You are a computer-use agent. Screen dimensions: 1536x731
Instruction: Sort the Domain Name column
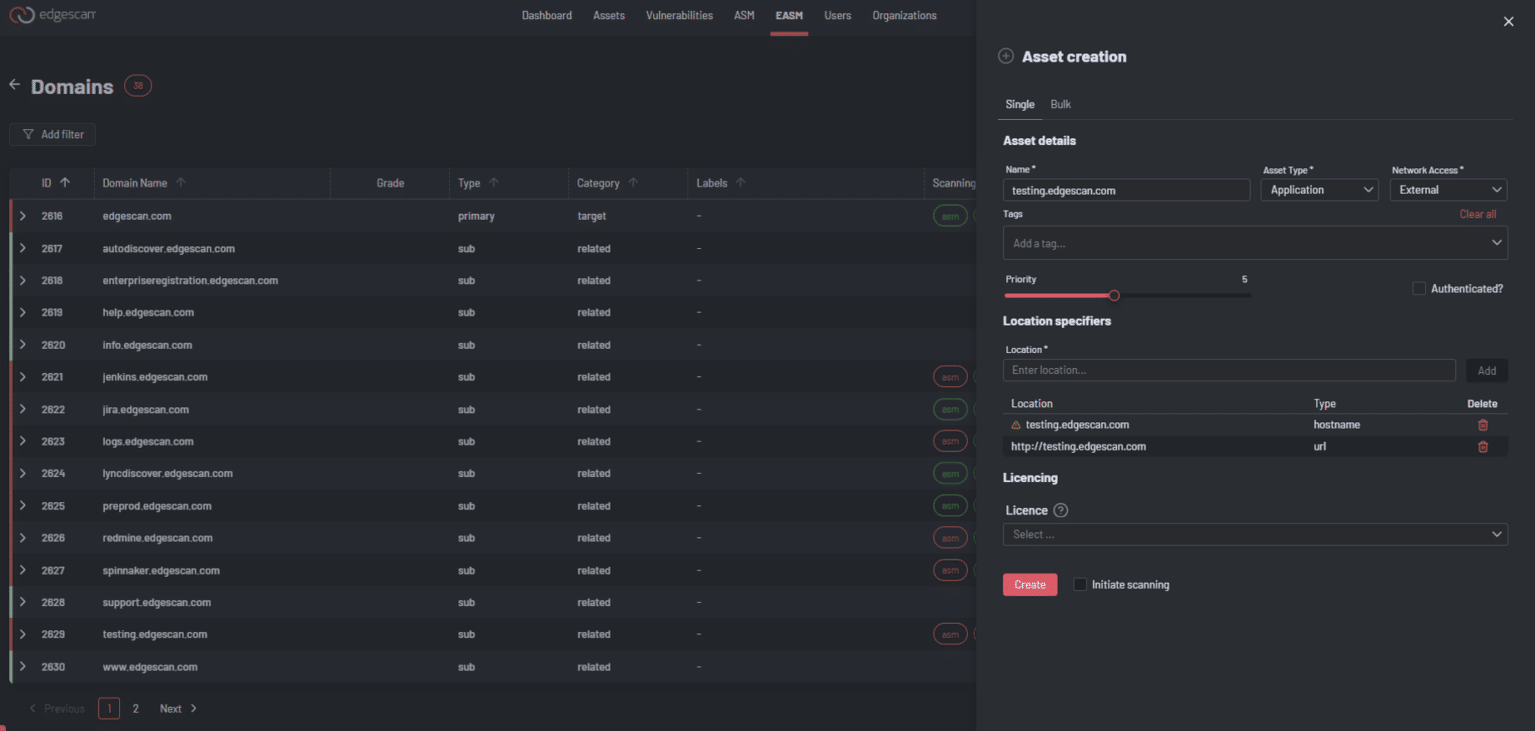pos(181,183)
